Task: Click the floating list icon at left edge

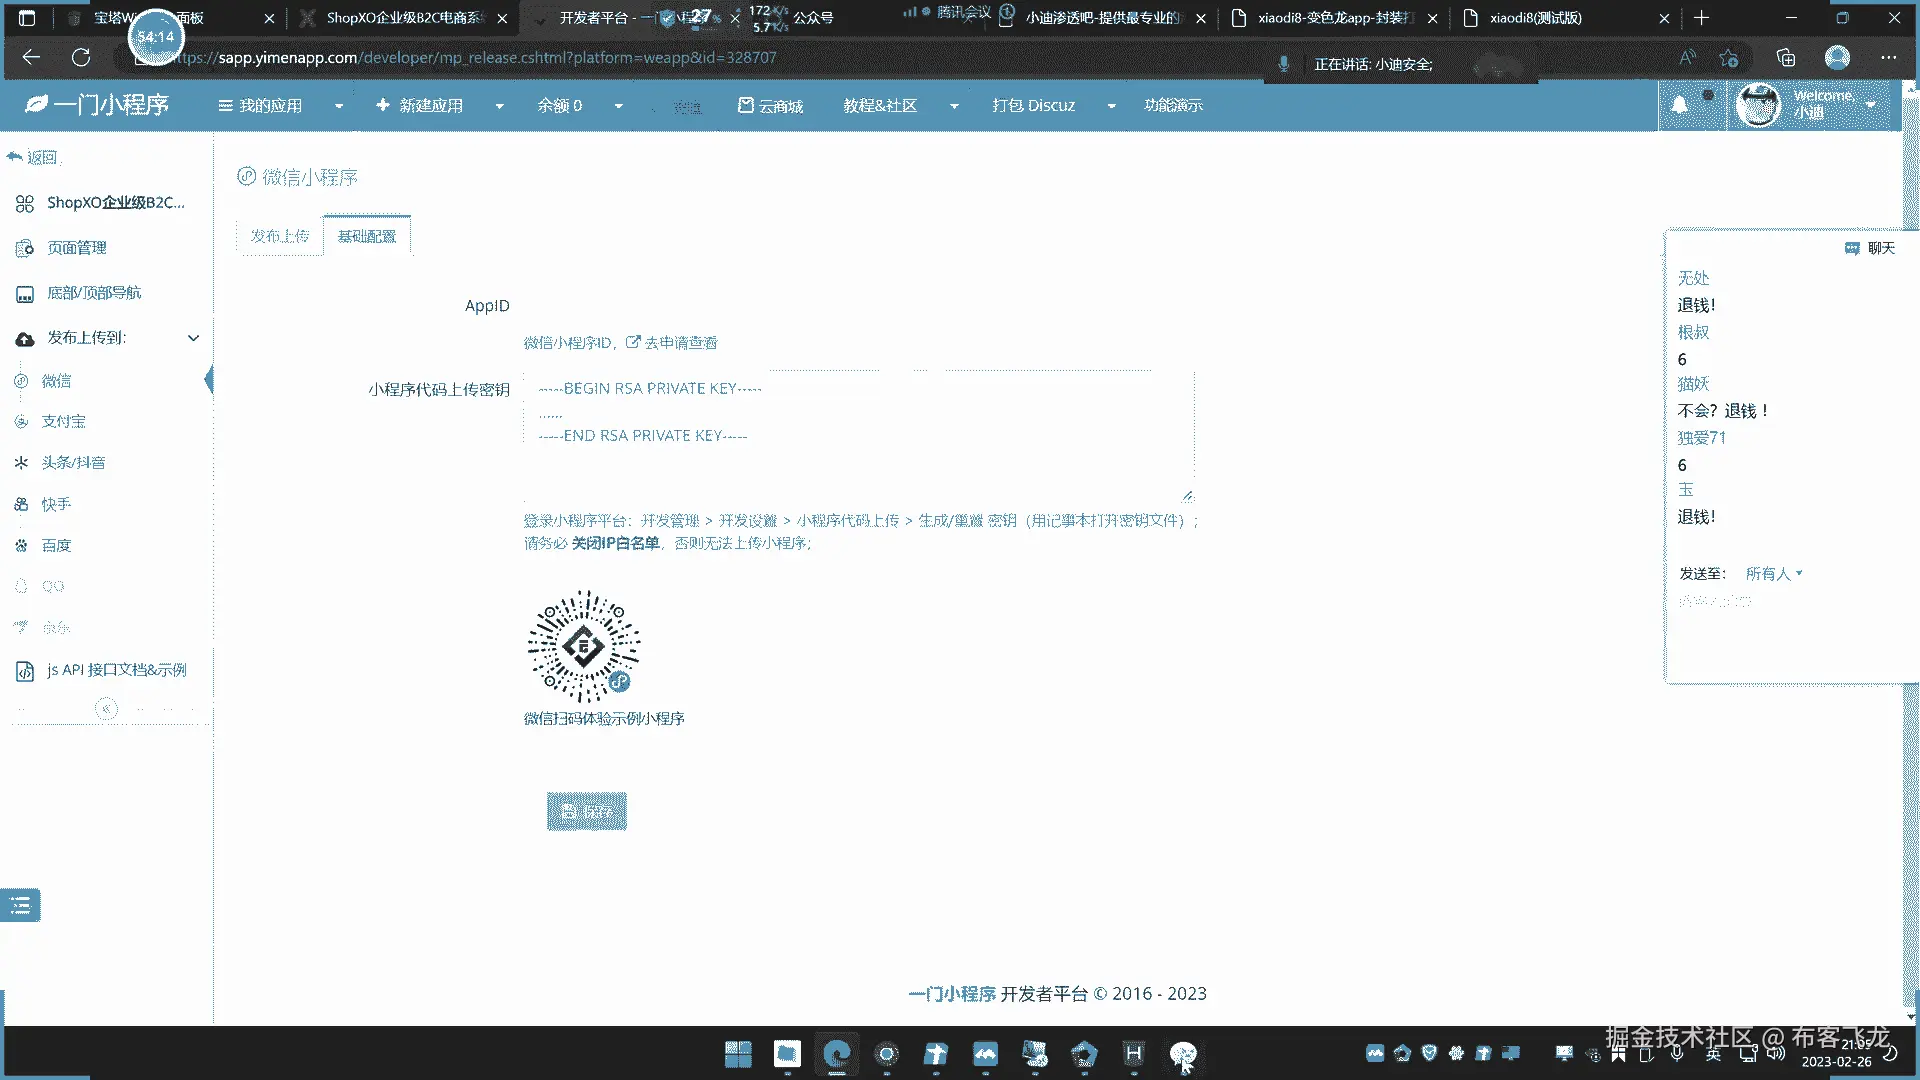Action: [x=20, y=906]
